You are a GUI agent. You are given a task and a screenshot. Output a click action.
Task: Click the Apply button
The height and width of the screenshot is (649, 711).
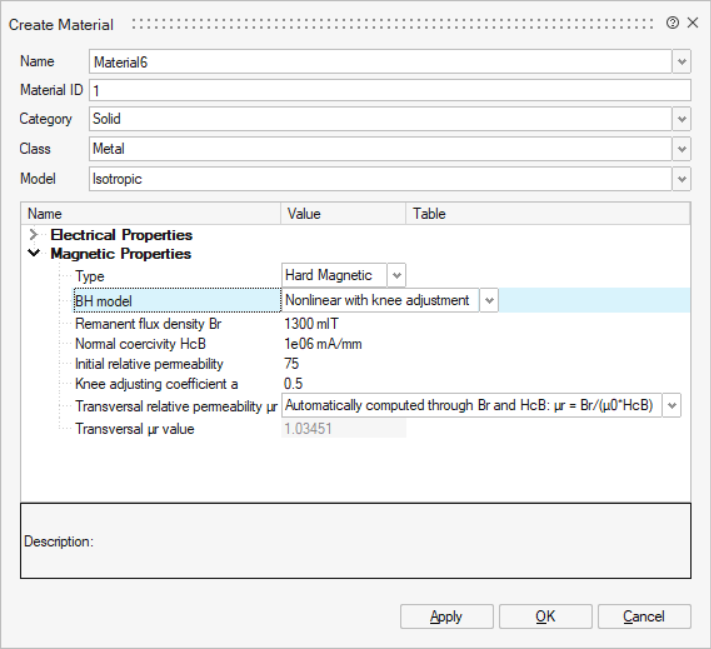(x=446, y=617)
